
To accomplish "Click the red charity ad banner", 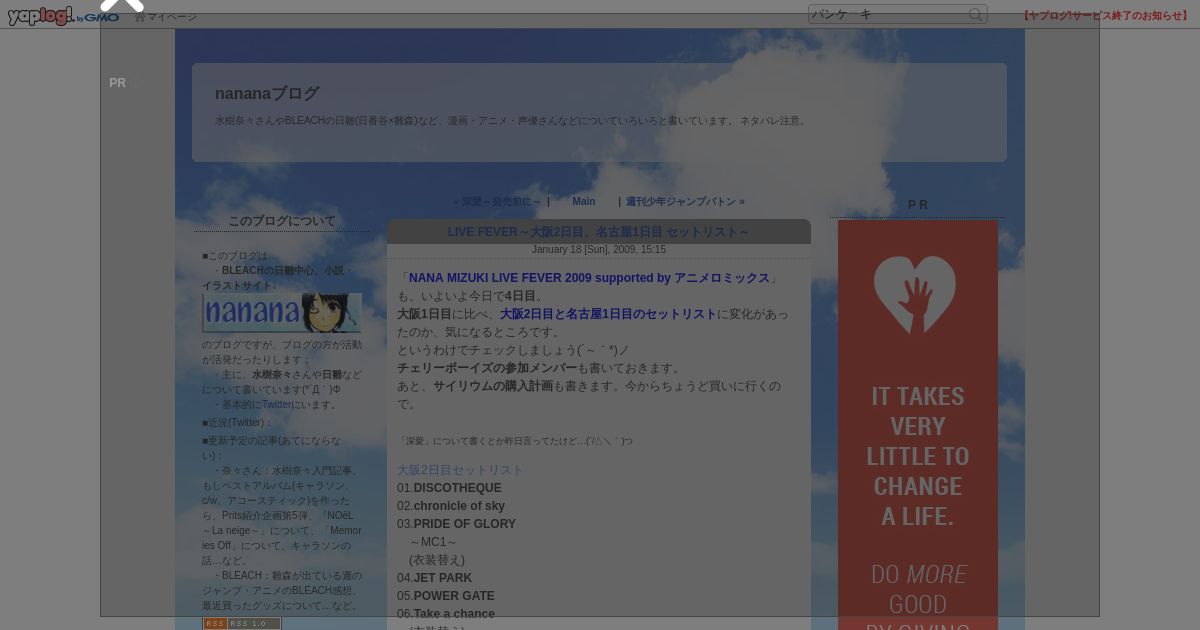I will click(918, 425).
